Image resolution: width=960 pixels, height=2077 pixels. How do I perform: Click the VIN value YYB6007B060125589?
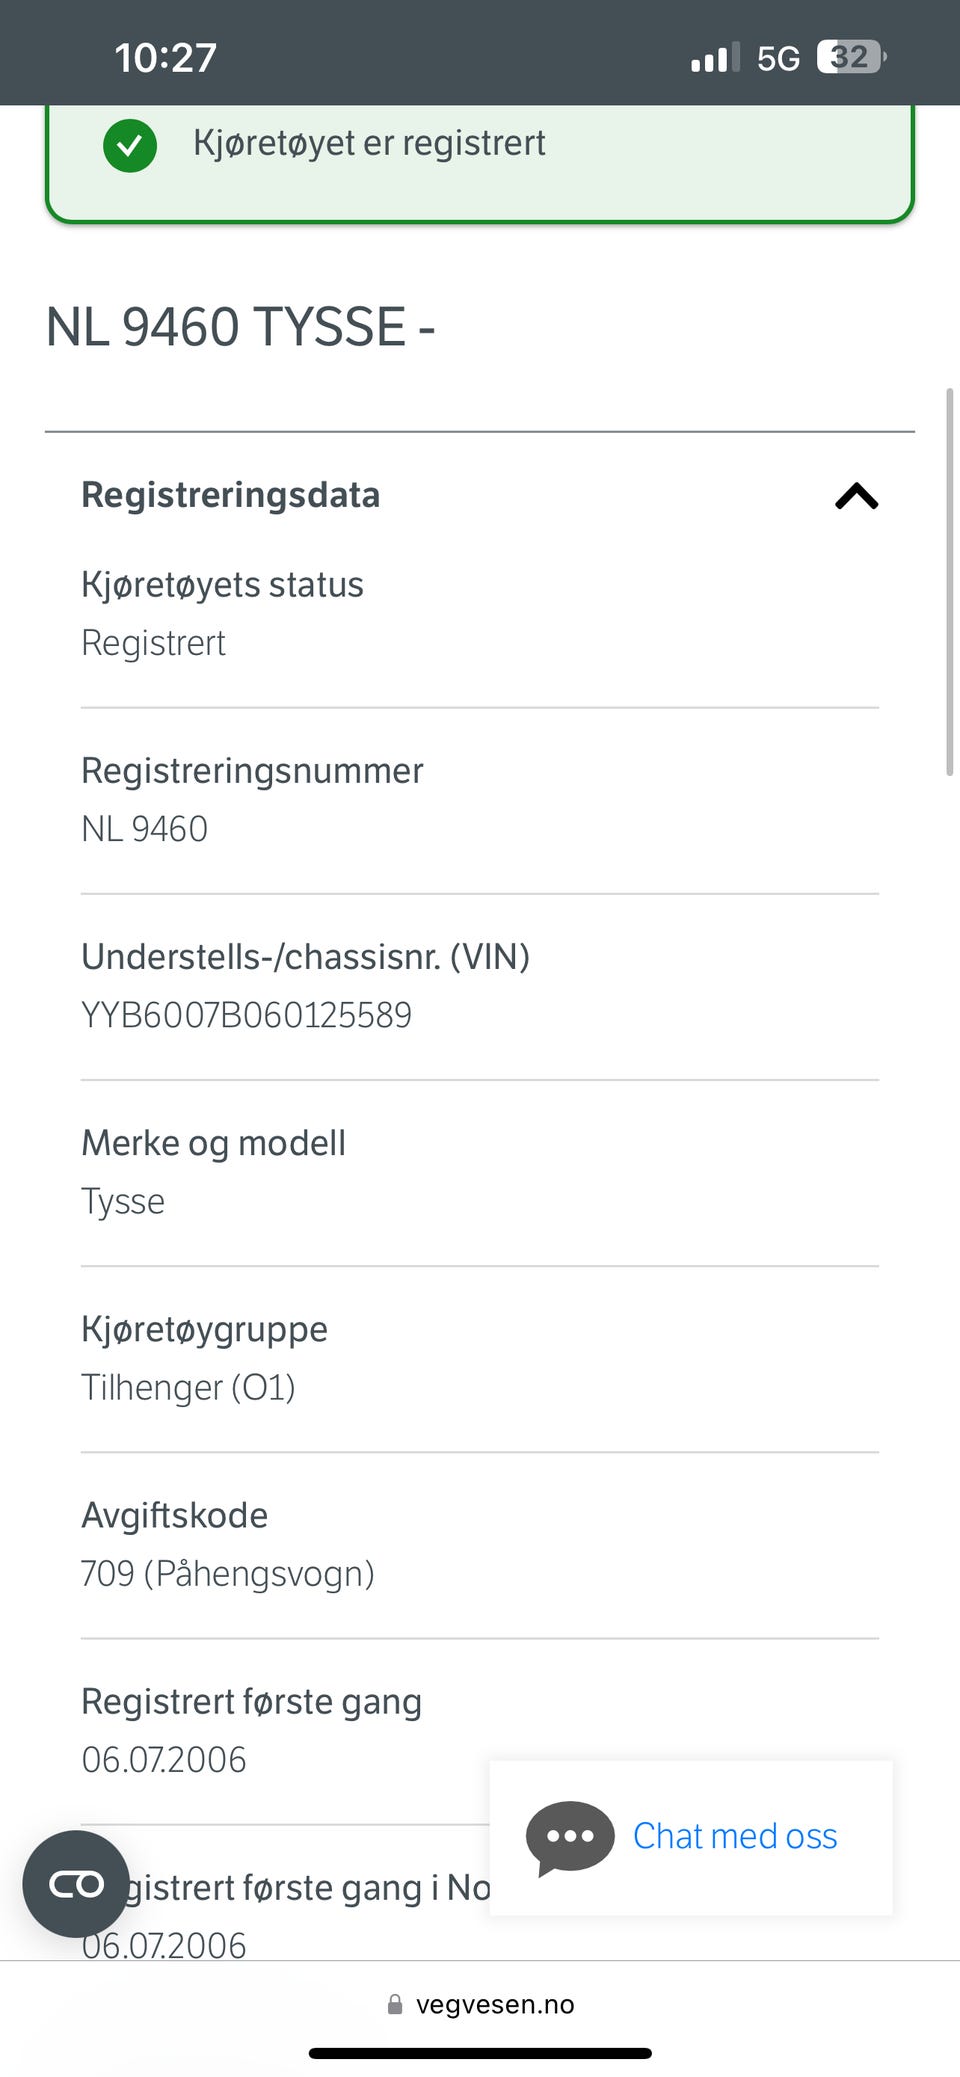point(246,1015)
